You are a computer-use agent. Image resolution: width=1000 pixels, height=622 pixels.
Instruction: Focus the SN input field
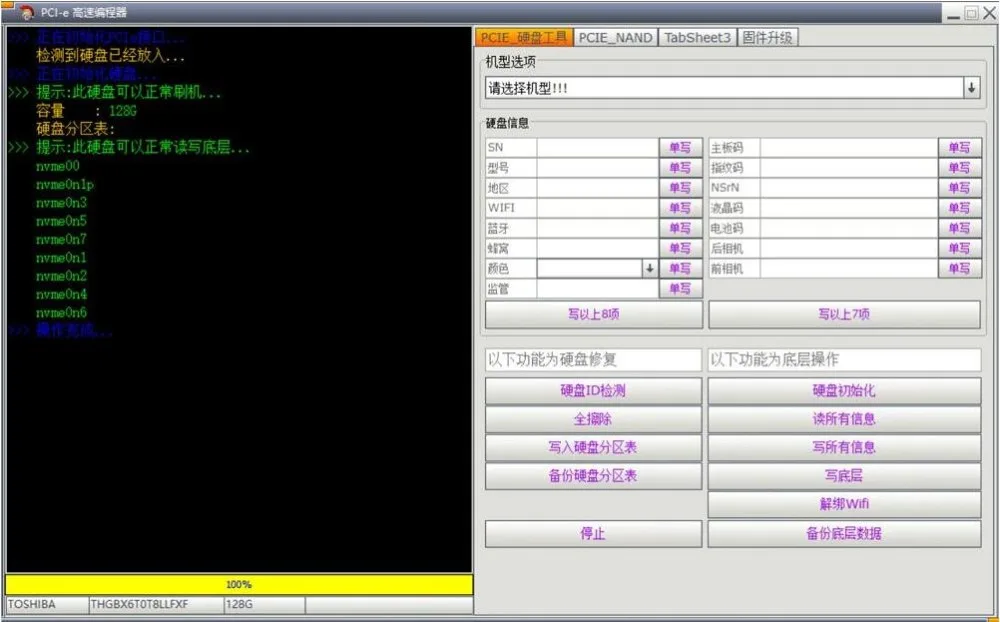click(598, 147)
